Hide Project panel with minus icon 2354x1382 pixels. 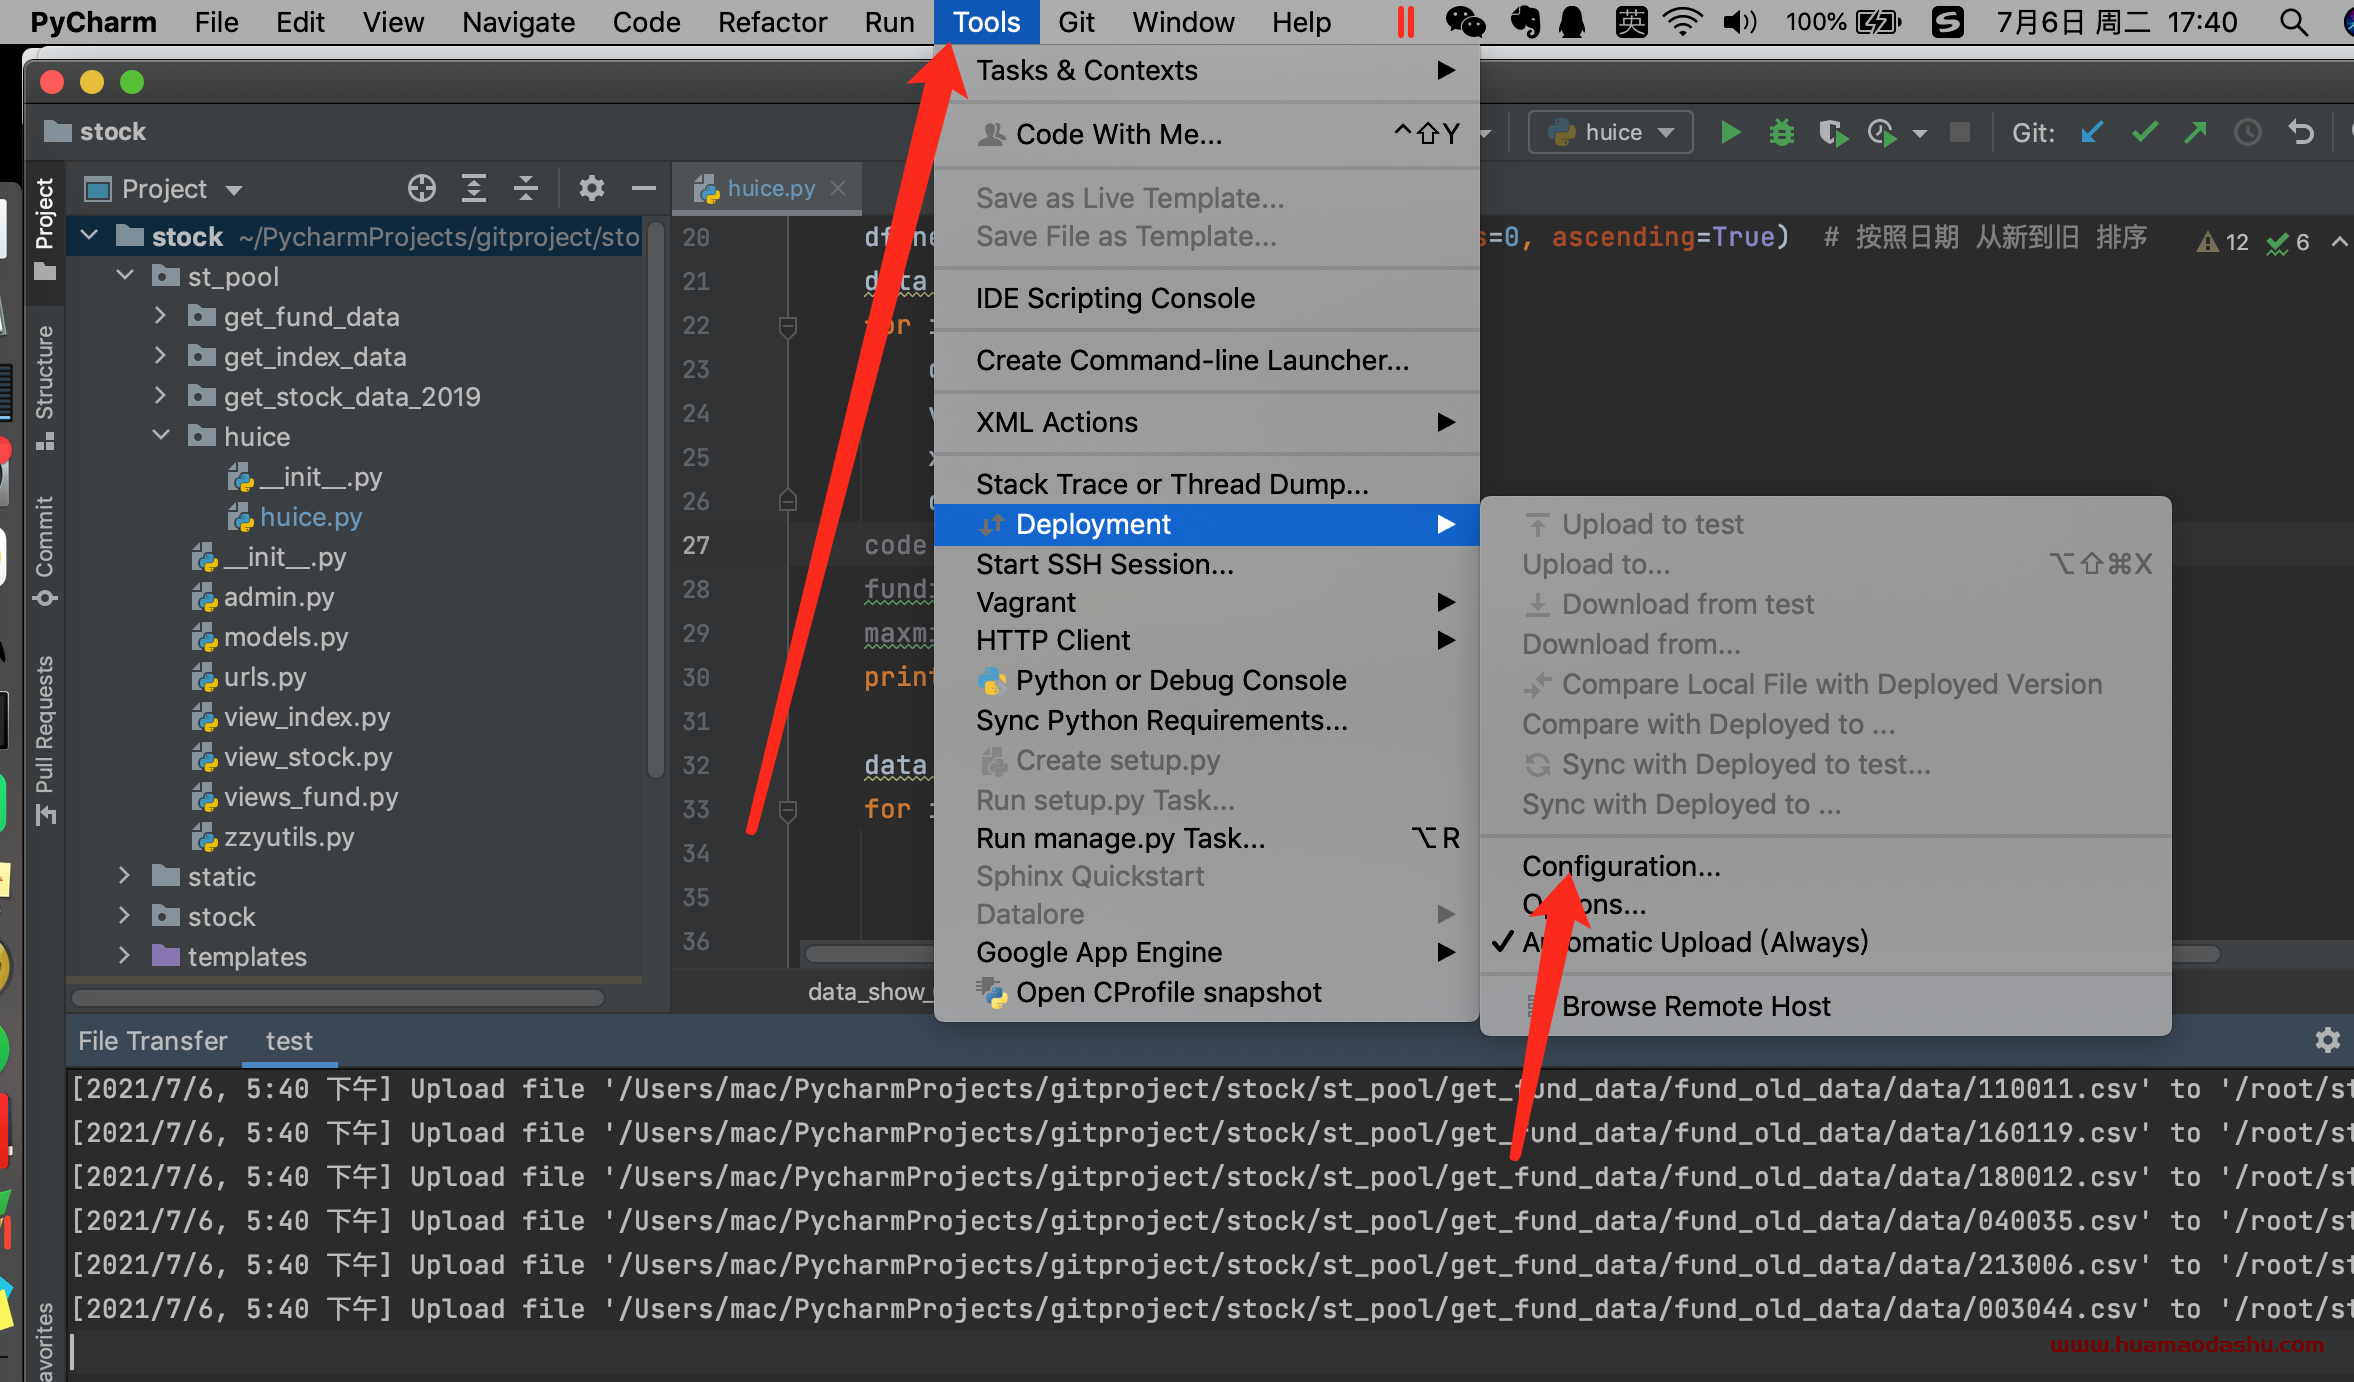(644, 188)
